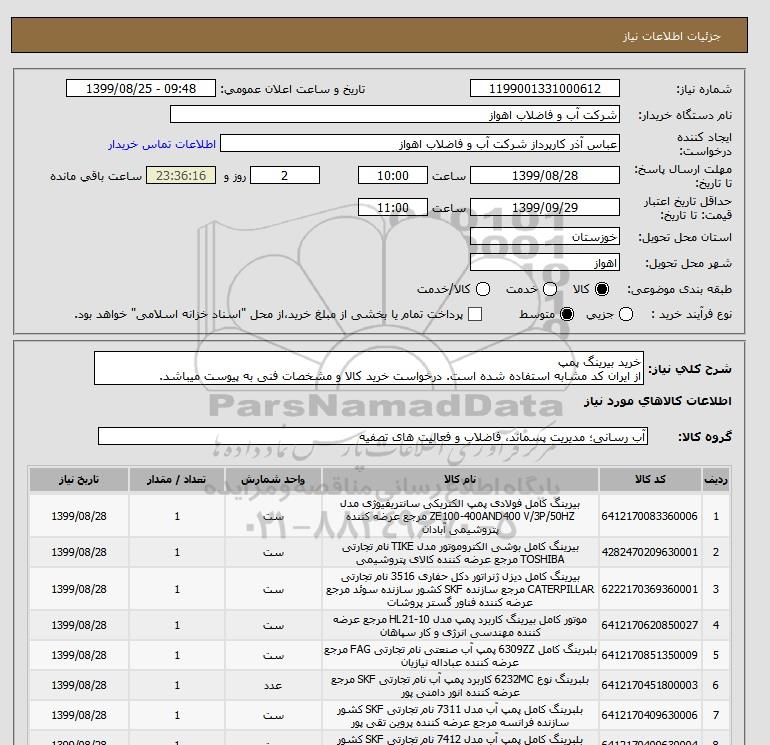
Task: Select product code 6412170851350009
Action: (650, 655)
